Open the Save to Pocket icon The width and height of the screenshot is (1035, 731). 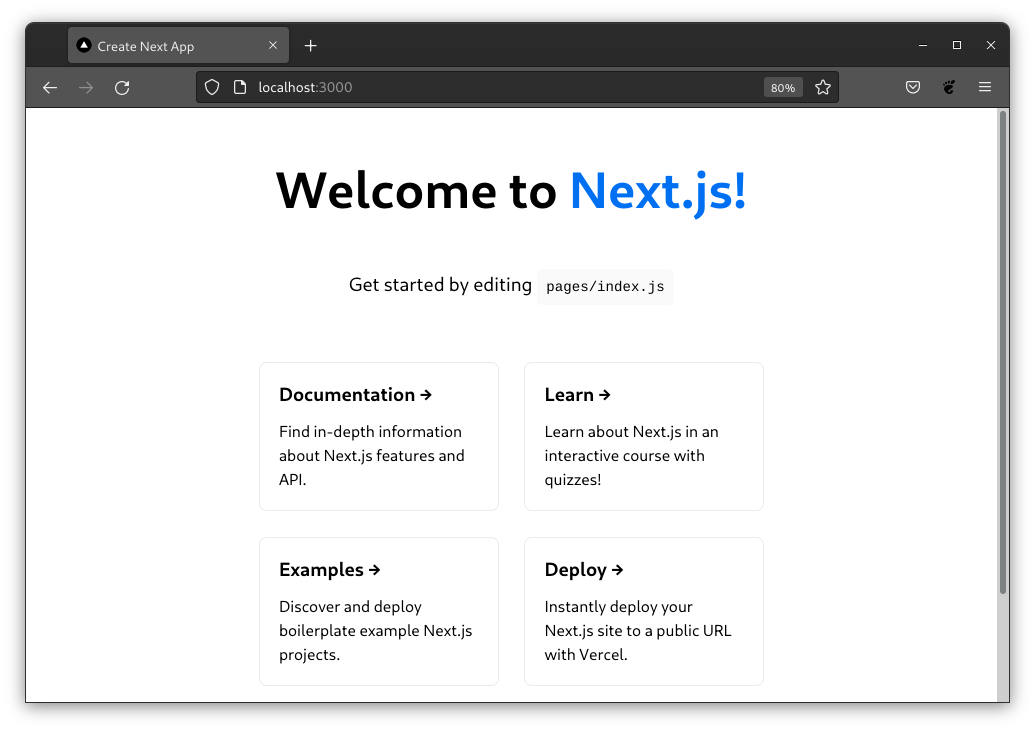tap(913, 88)
